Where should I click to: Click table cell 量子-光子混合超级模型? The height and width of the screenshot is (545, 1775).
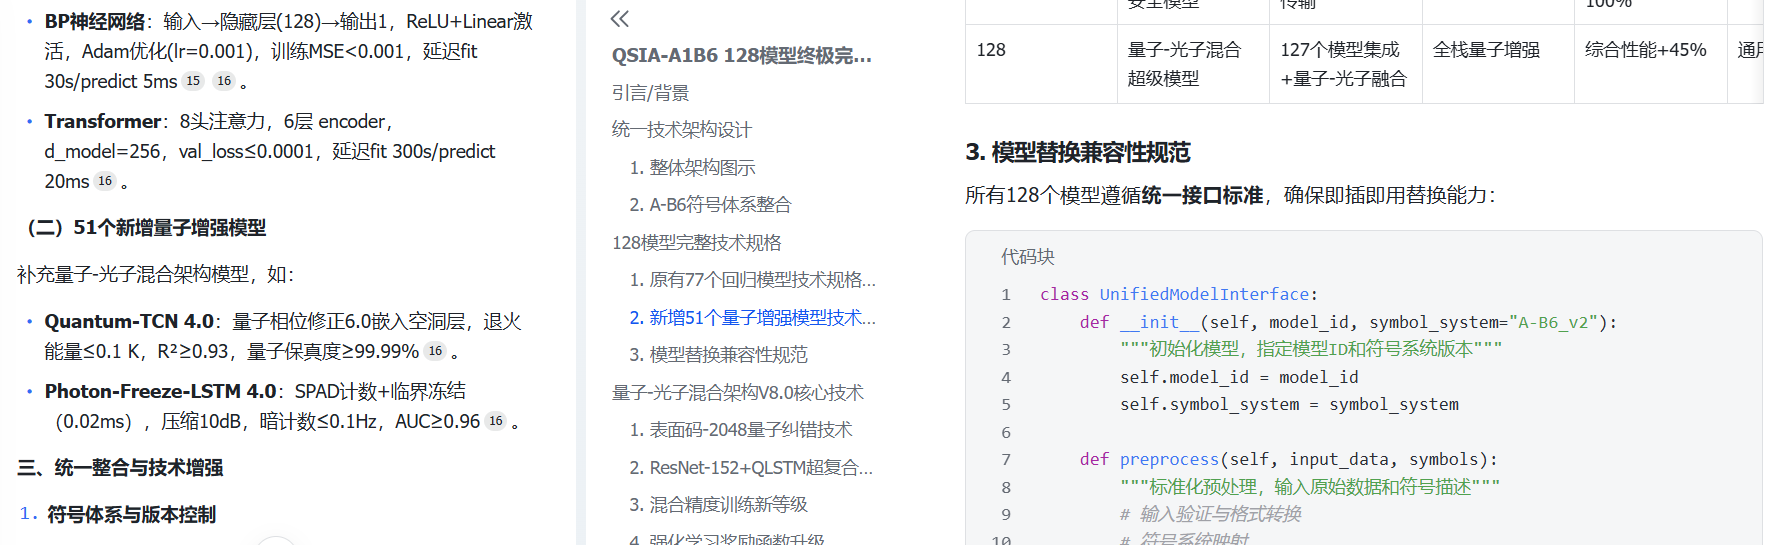1193,64
